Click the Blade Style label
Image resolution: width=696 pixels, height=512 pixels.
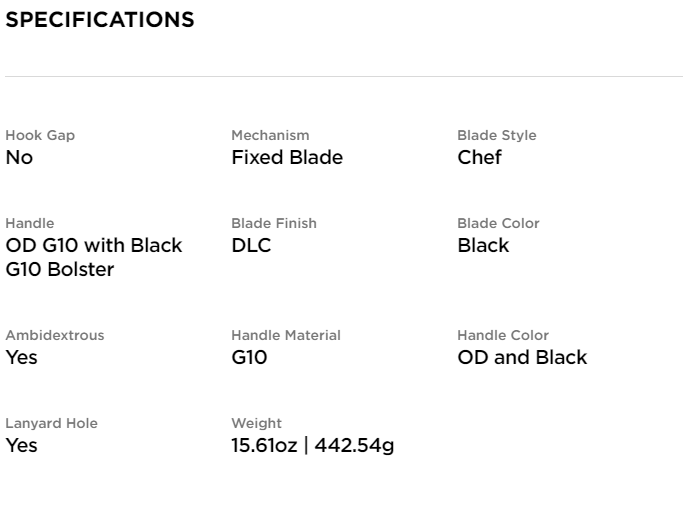(x=497, y=135)
